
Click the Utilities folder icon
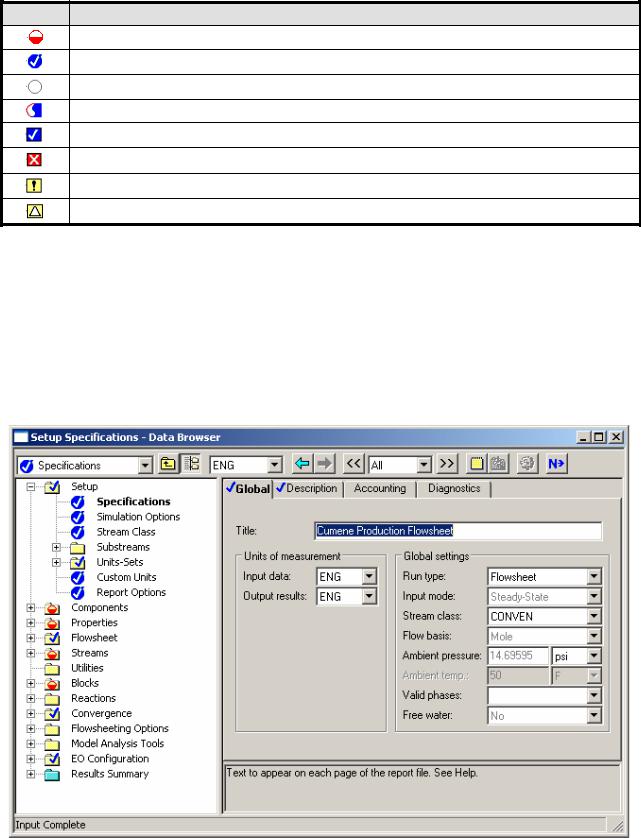tap(52, 669)
